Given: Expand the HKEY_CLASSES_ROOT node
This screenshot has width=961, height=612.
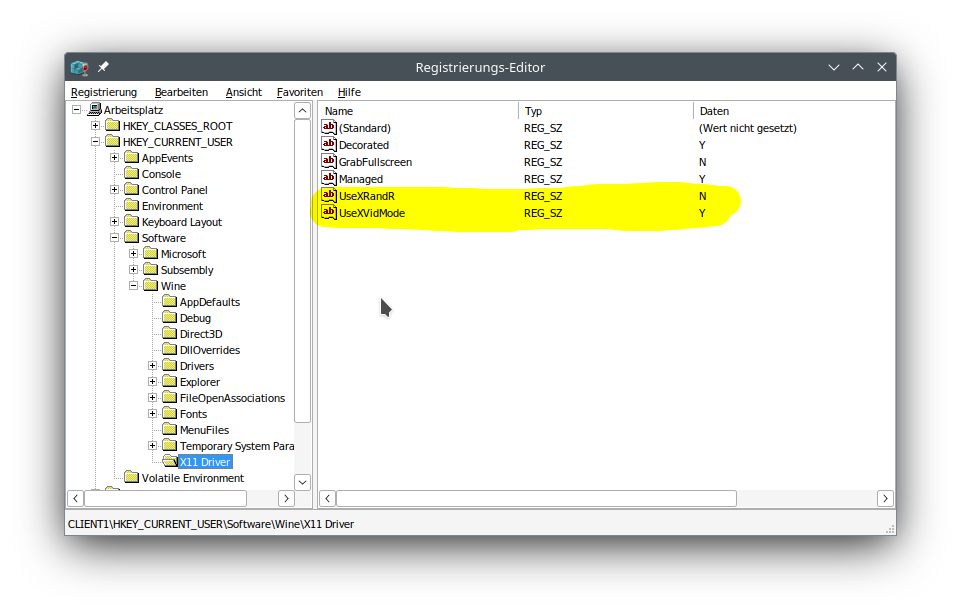Looking at the screenshot, I should click(96, 126).
